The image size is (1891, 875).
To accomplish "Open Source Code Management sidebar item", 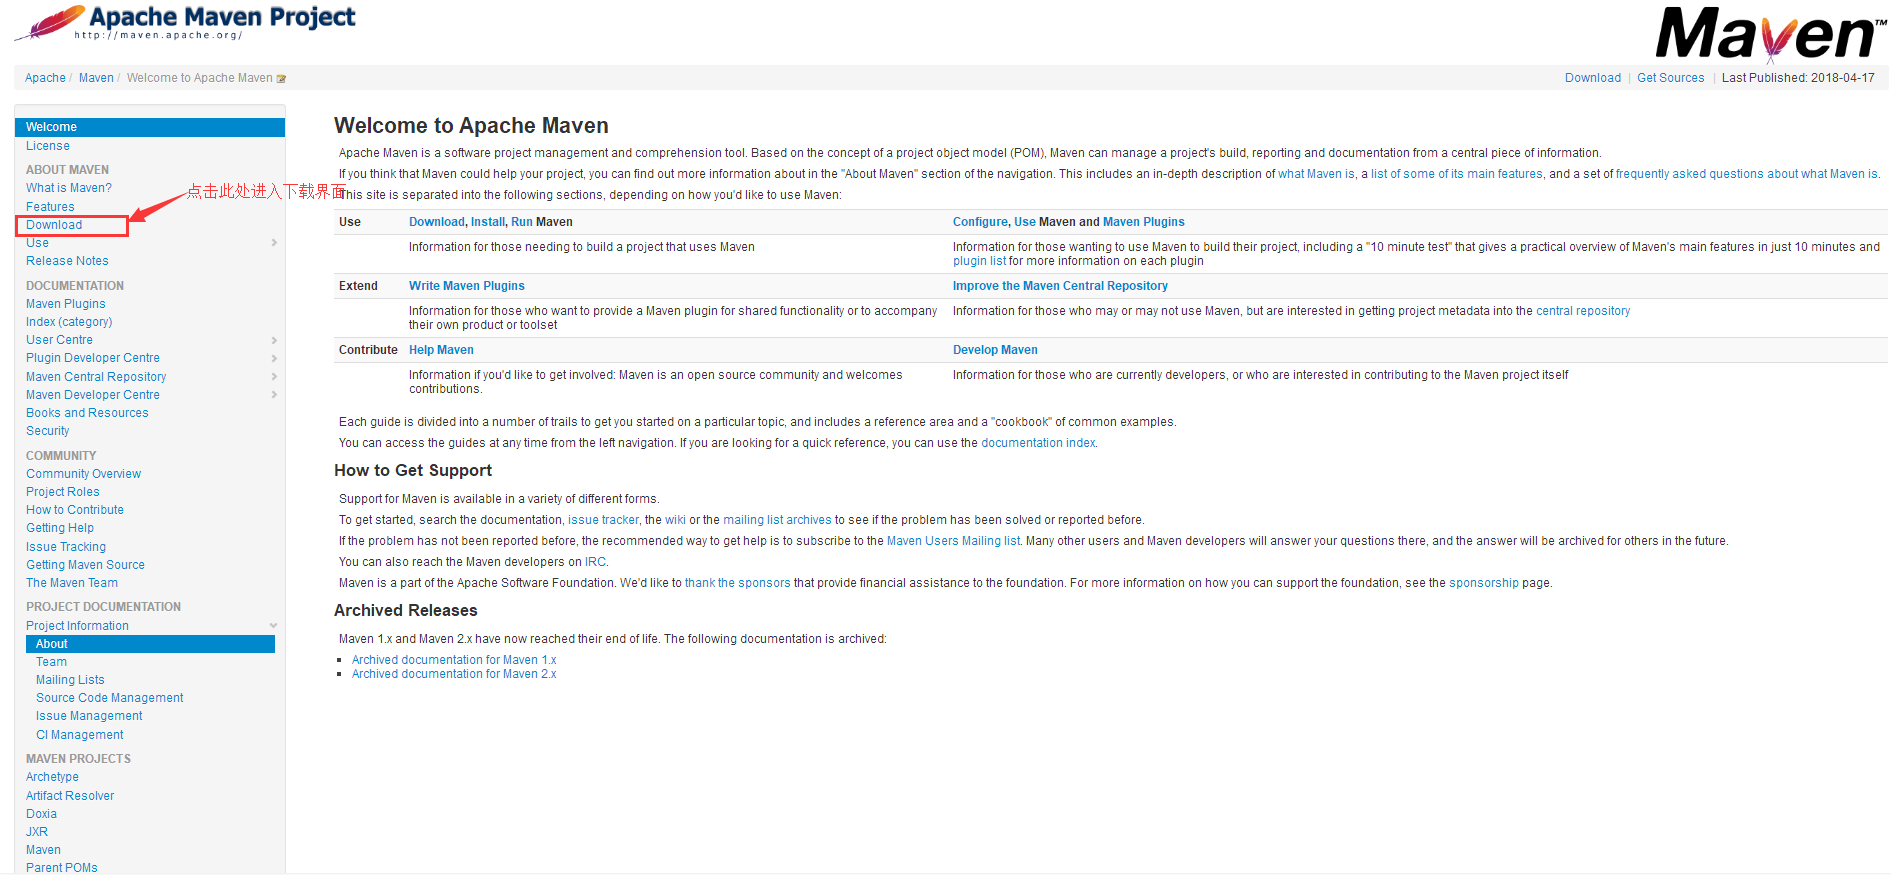I will pyautogui.click(x=110, y=698).
